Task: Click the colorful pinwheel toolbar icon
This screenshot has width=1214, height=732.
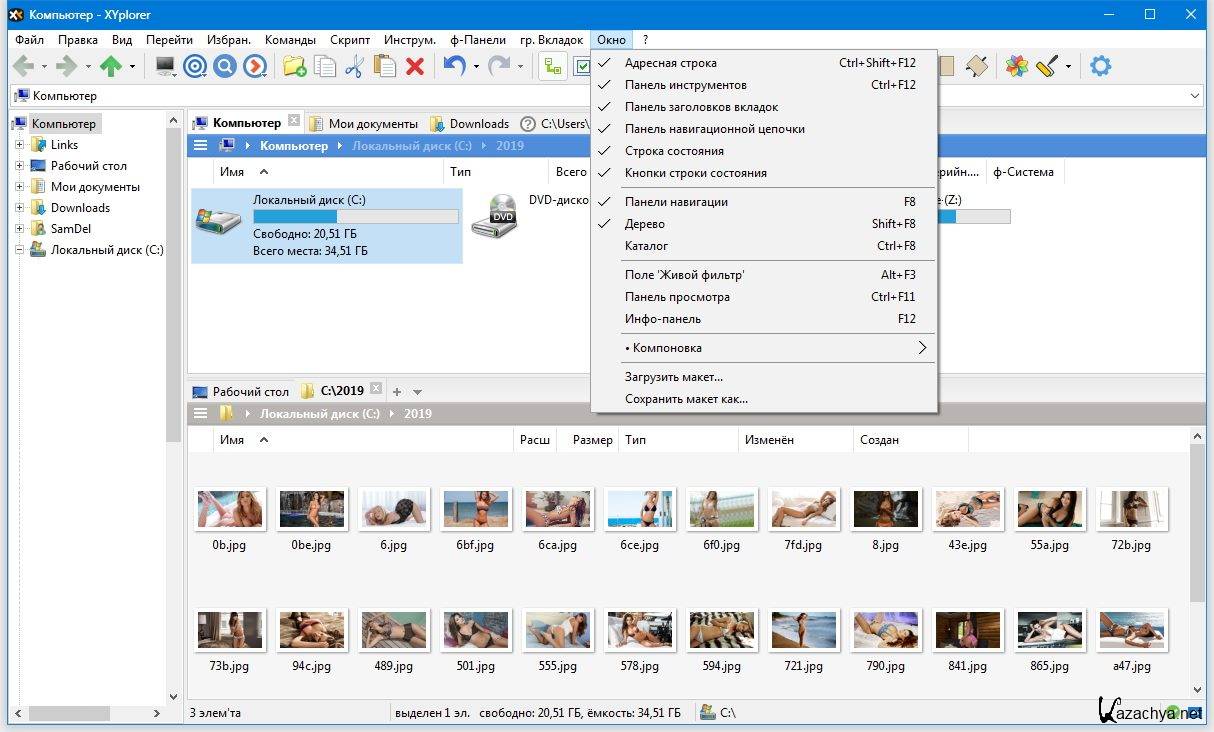Action: coord(1016,67)
